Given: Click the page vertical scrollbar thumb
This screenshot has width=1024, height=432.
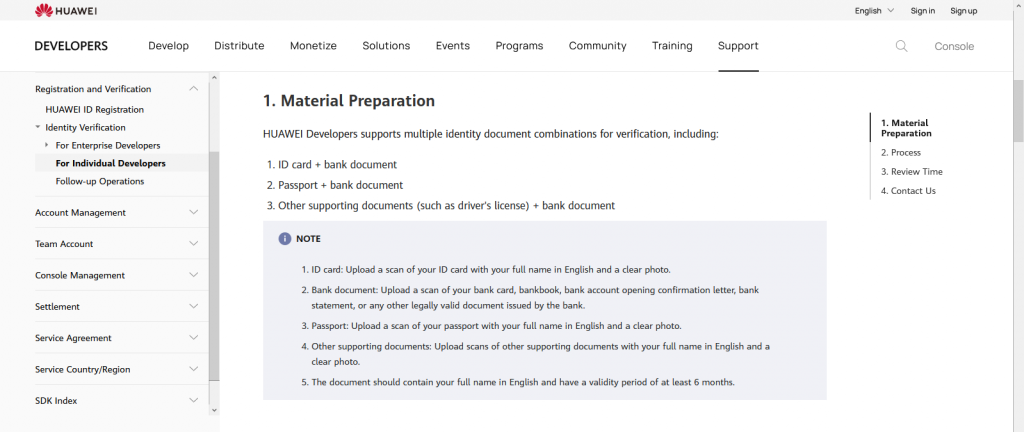Looking at the screenshot, I should (1018, 110).
